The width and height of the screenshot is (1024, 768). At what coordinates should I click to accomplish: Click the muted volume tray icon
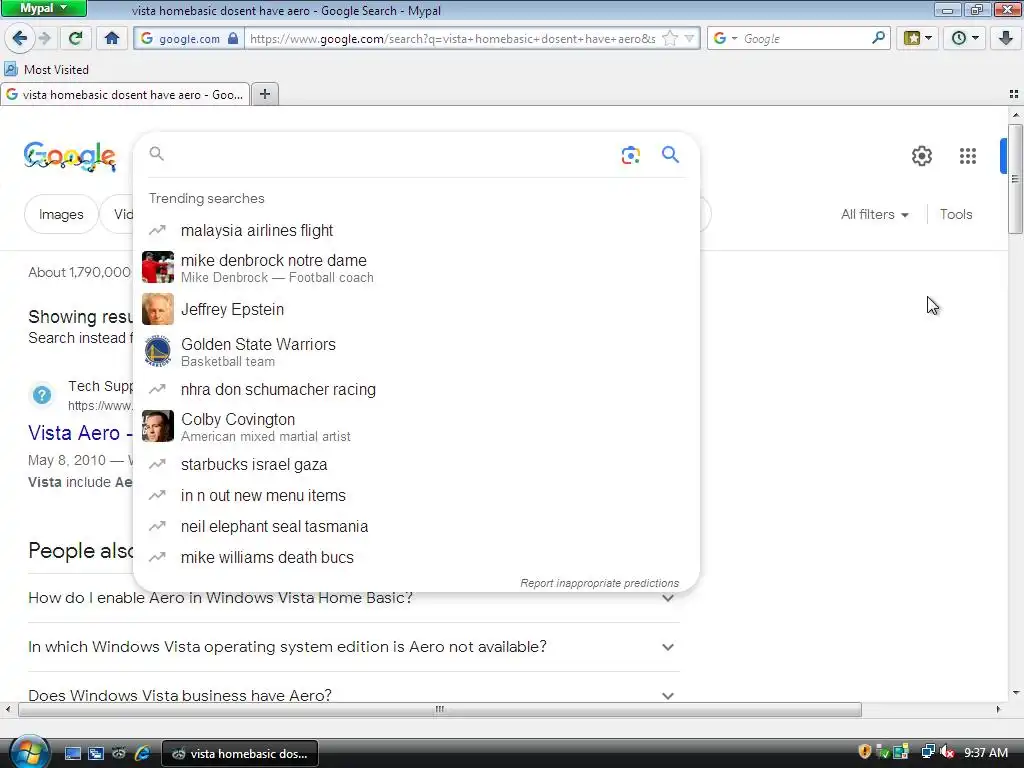click(x=946, y=752)
